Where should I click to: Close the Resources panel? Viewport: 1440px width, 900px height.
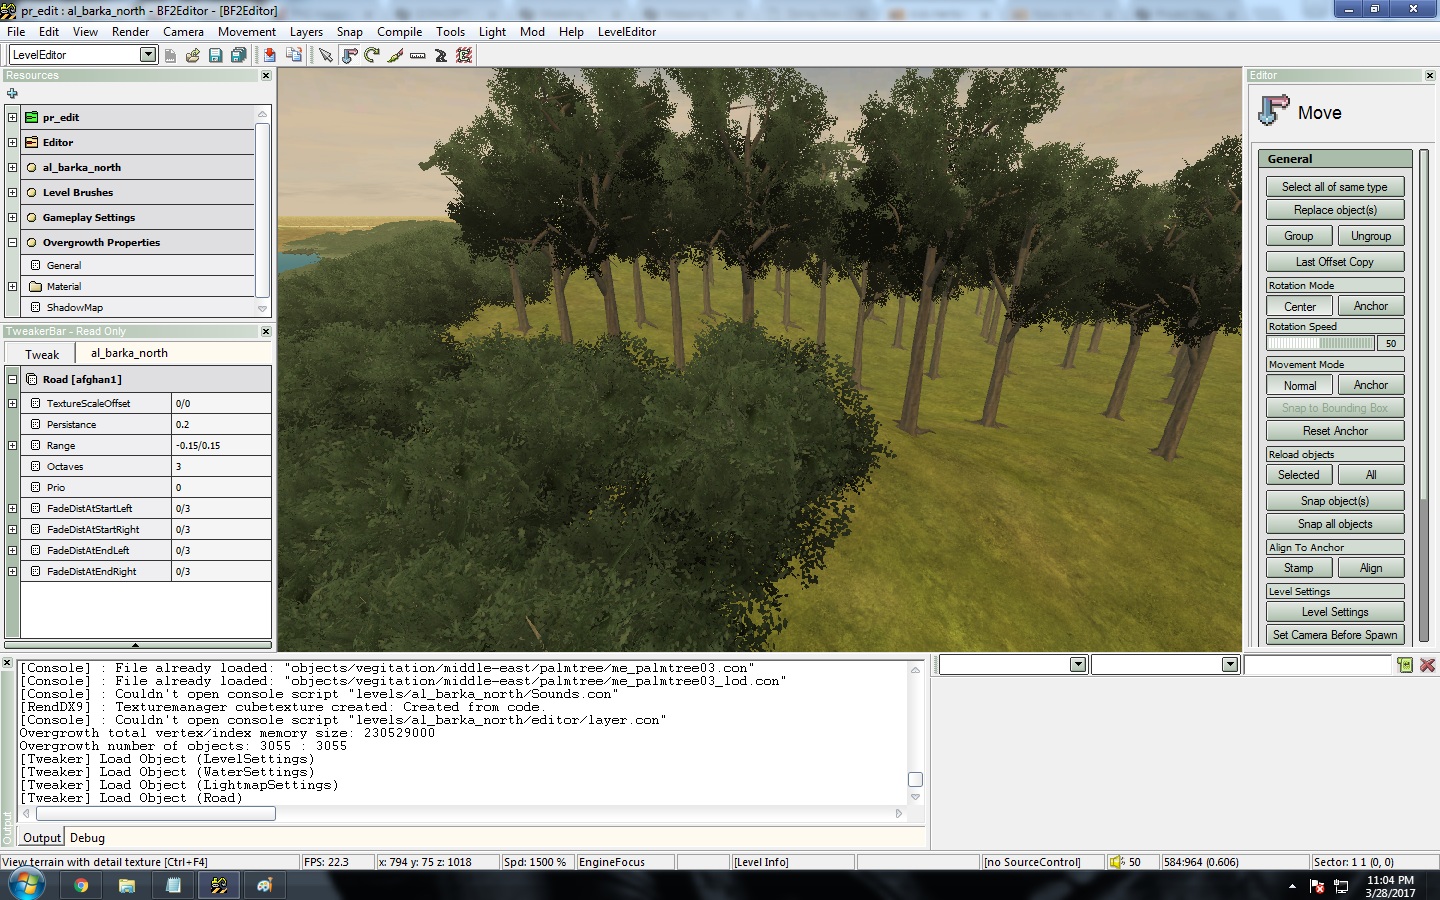pos(266,75)
